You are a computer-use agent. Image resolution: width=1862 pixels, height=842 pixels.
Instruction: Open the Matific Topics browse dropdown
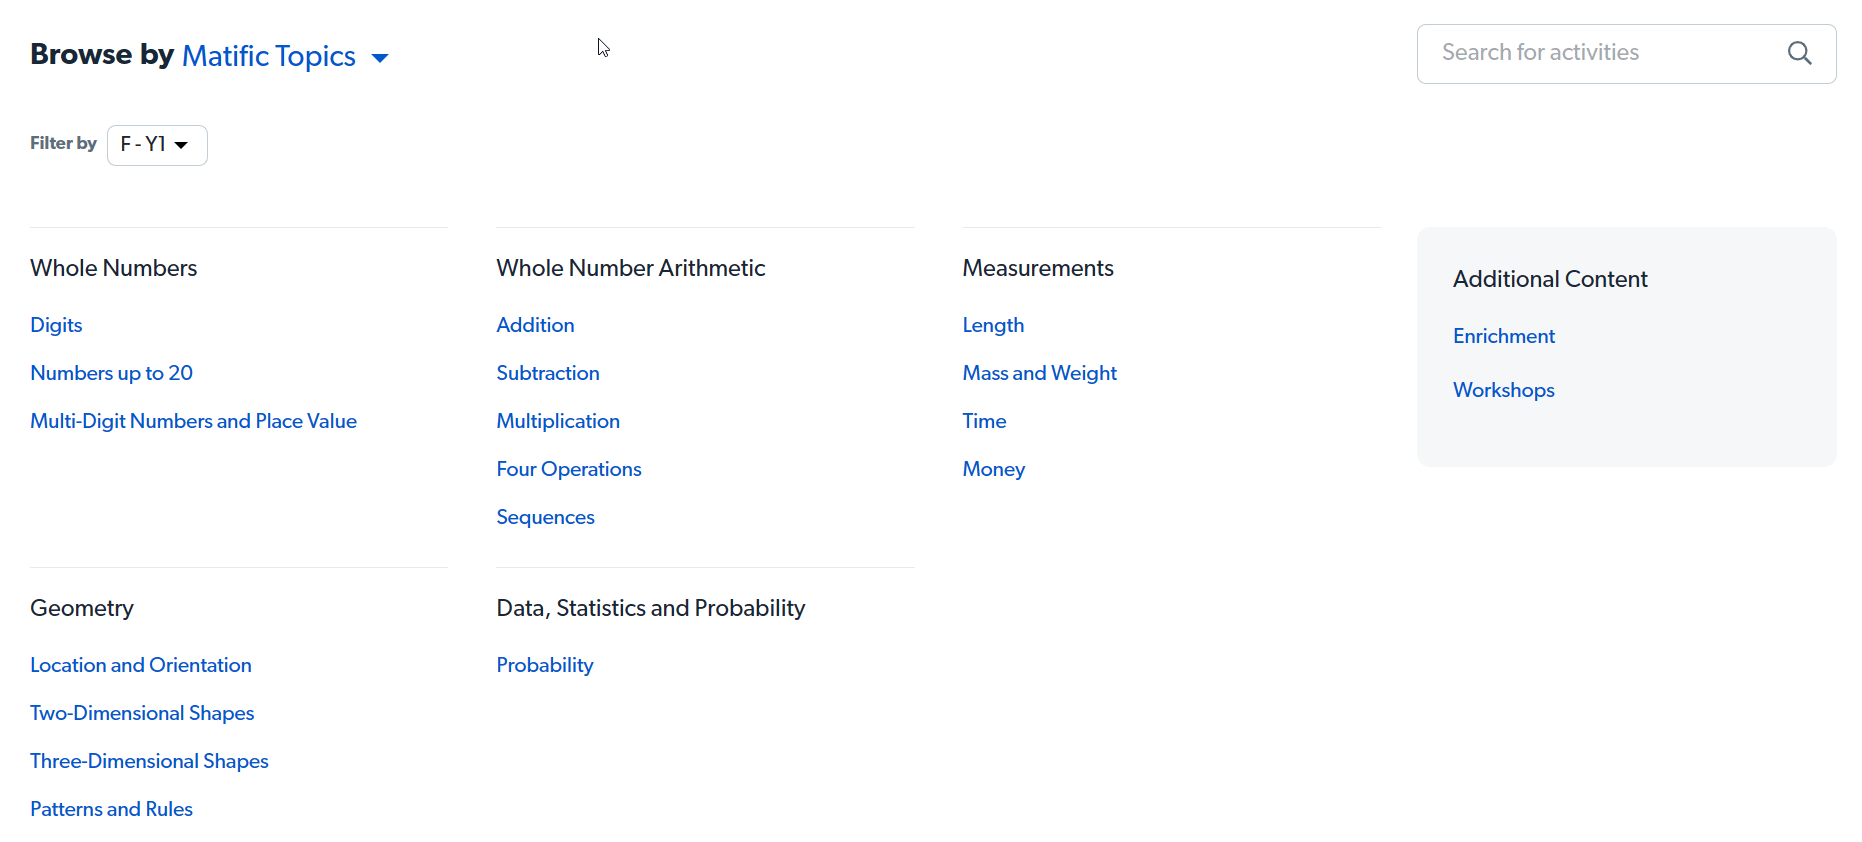point(284,56)
